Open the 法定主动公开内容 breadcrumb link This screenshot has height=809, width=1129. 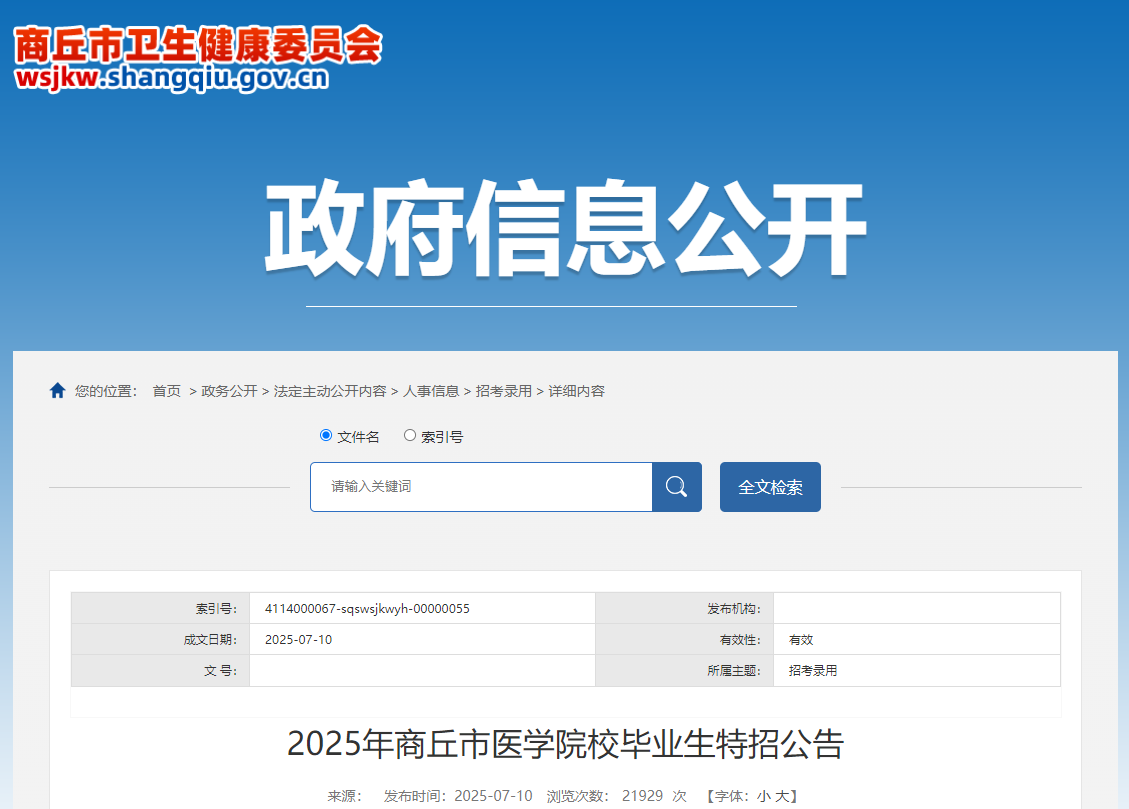click(x=330, y=391)
